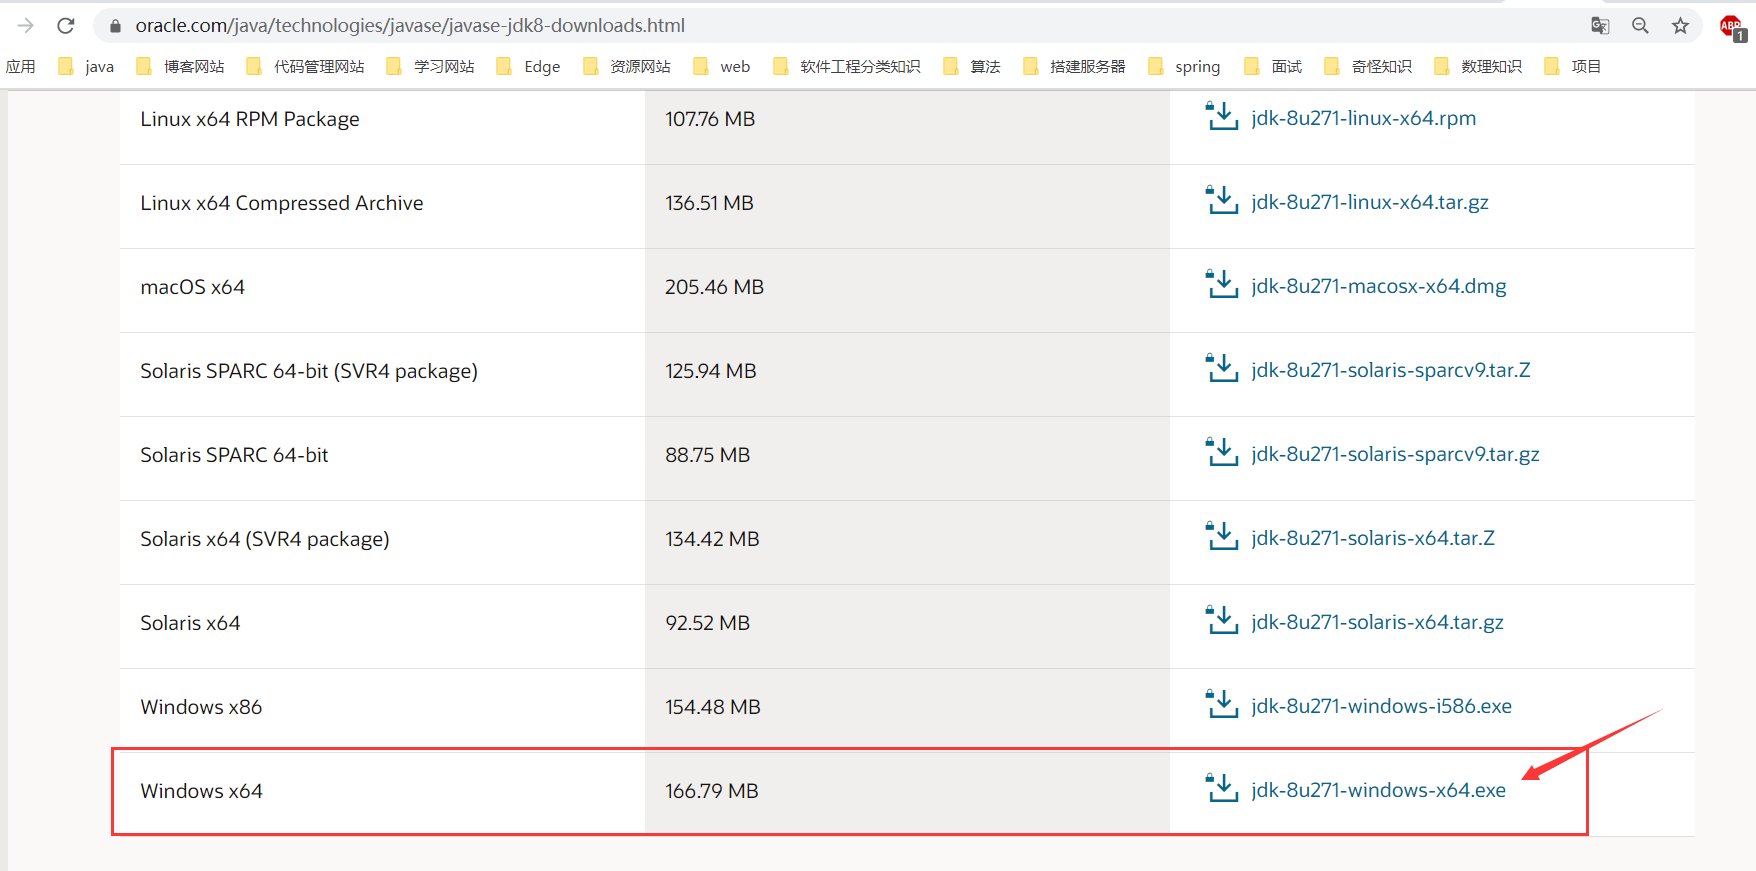Click download icon for solaris-x64.tar.Z
This screenshot has height=871, width=1756.
[1222, 536]
